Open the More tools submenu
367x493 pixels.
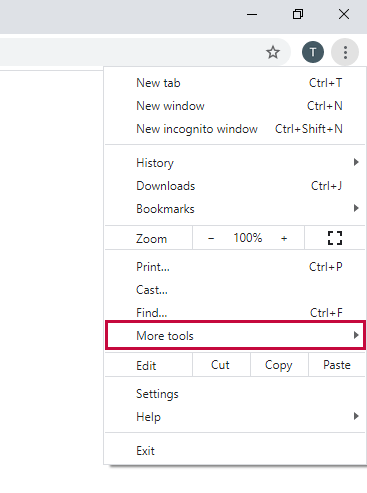[x=235, y=335]
